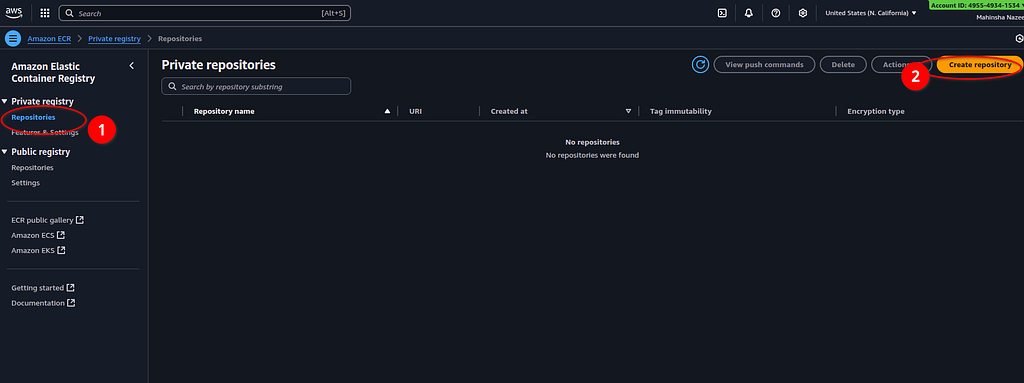Click View push commands button
This screenshot has width=1024, height=383.
(764, 65)
